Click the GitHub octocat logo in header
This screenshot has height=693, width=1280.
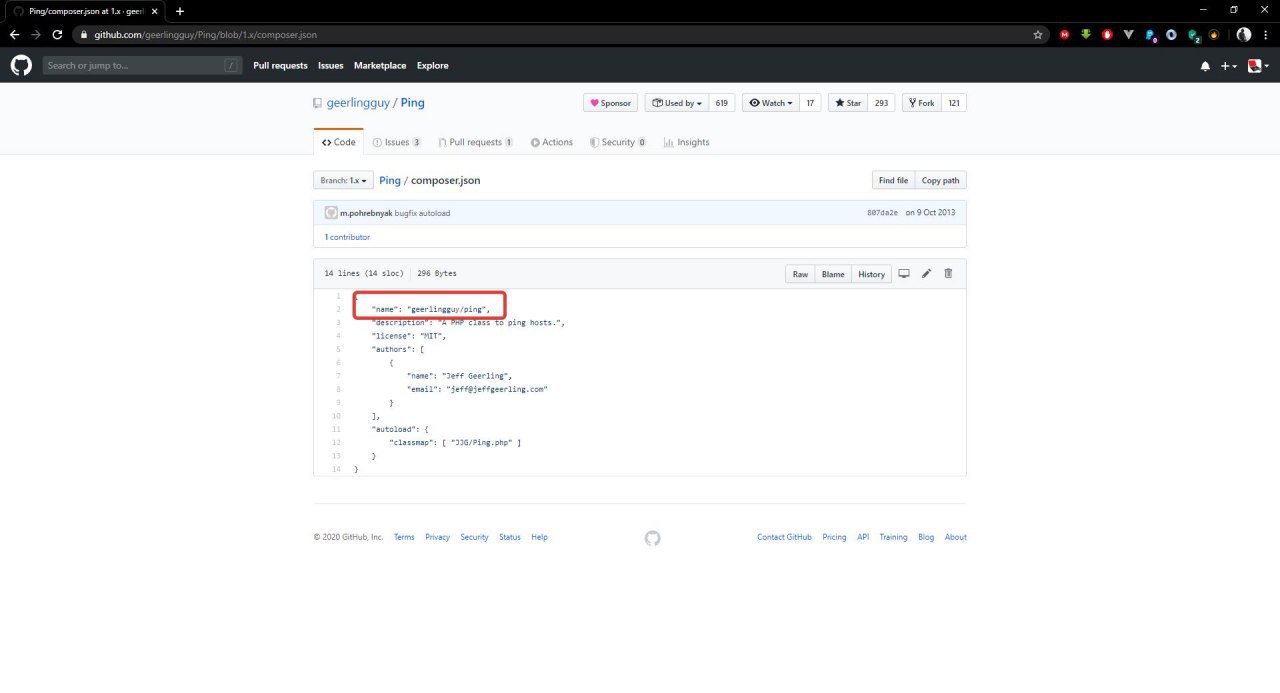[x=21, y=65]
